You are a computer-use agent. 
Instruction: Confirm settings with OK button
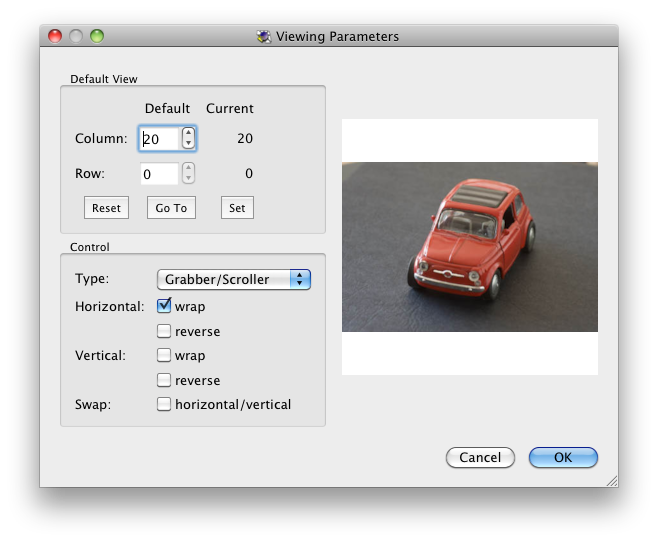(x=563, y=457)
